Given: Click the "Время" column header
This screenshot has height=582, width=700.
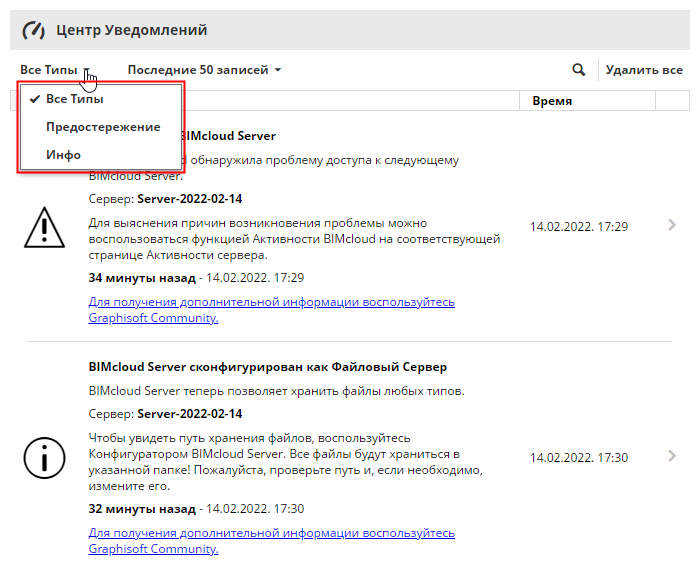Looking at the screenshot, I should tap(552, 101).
